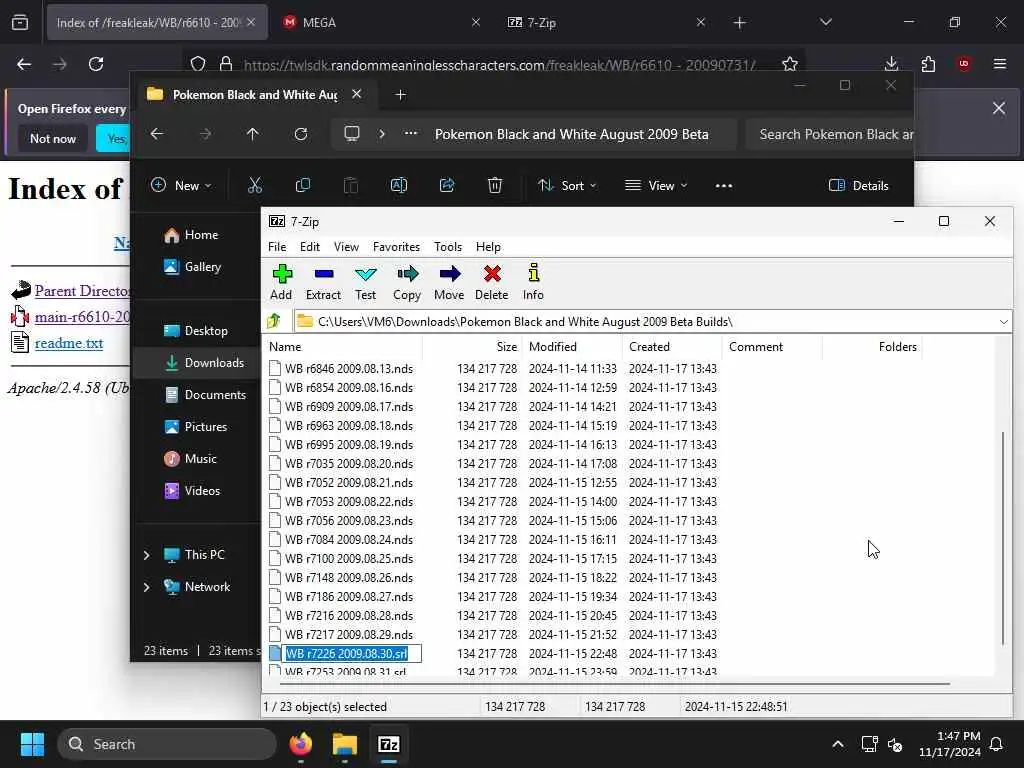Open Firefox downloads panel
The width and height of the screenshot is (1024, 768).
(x=891, y=64)
